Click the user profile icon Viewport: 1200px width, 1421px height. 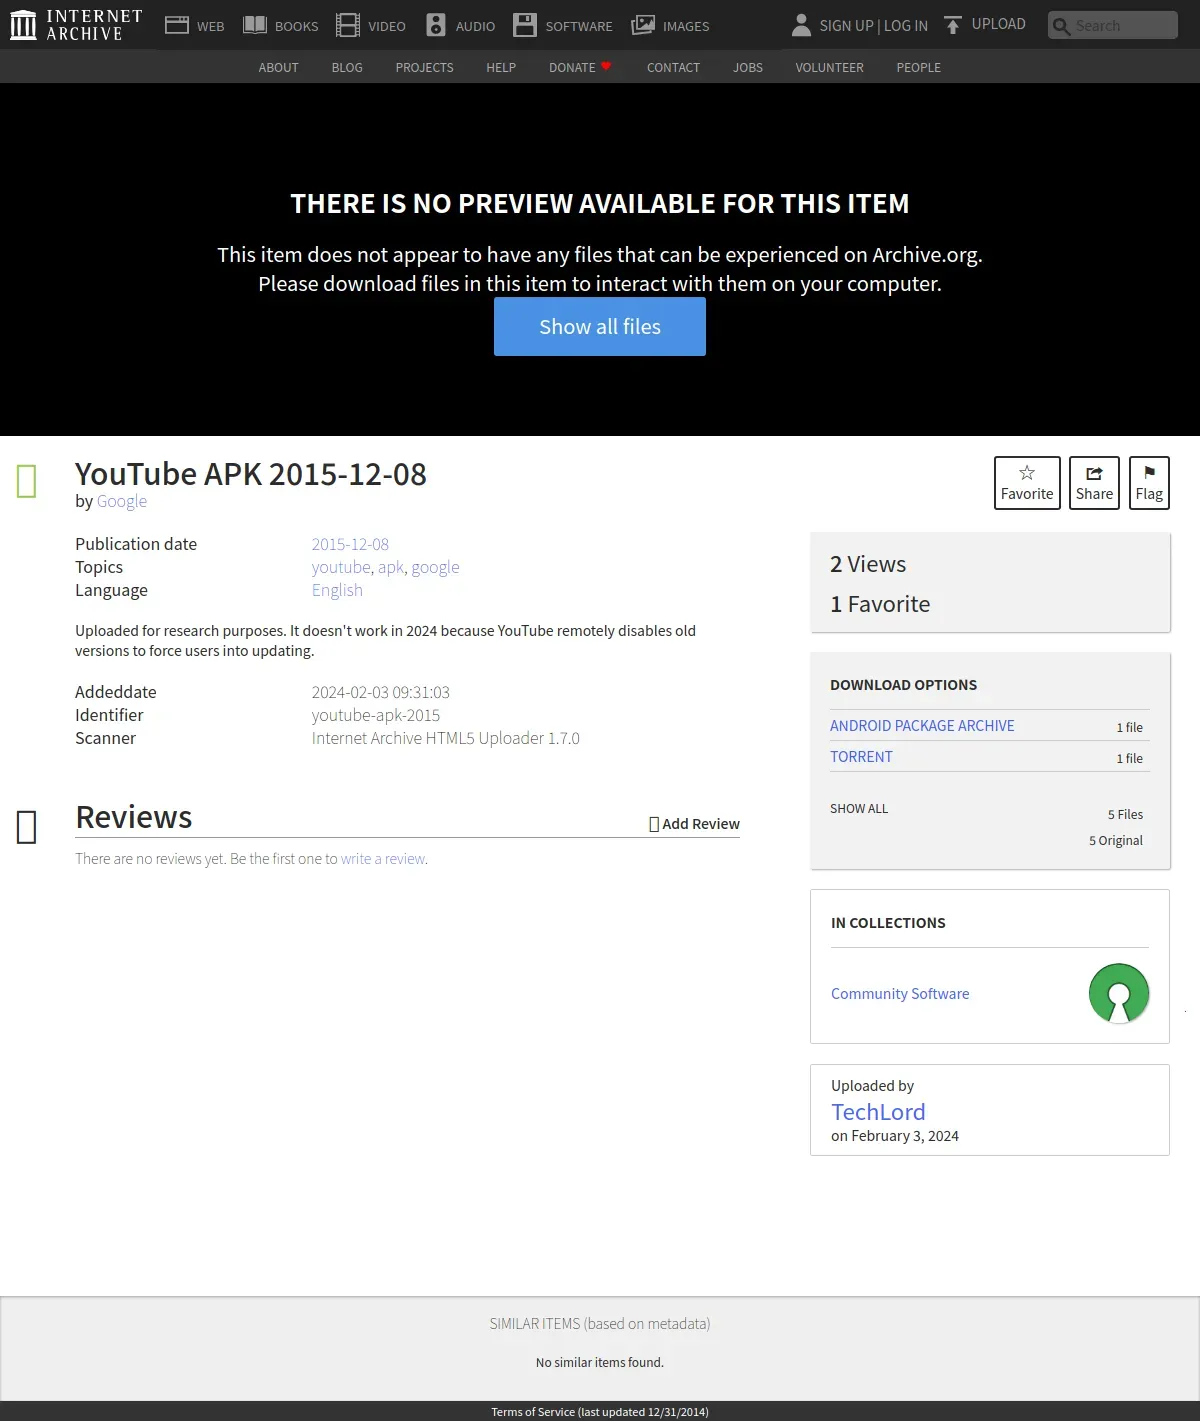(x=801, y=25)
